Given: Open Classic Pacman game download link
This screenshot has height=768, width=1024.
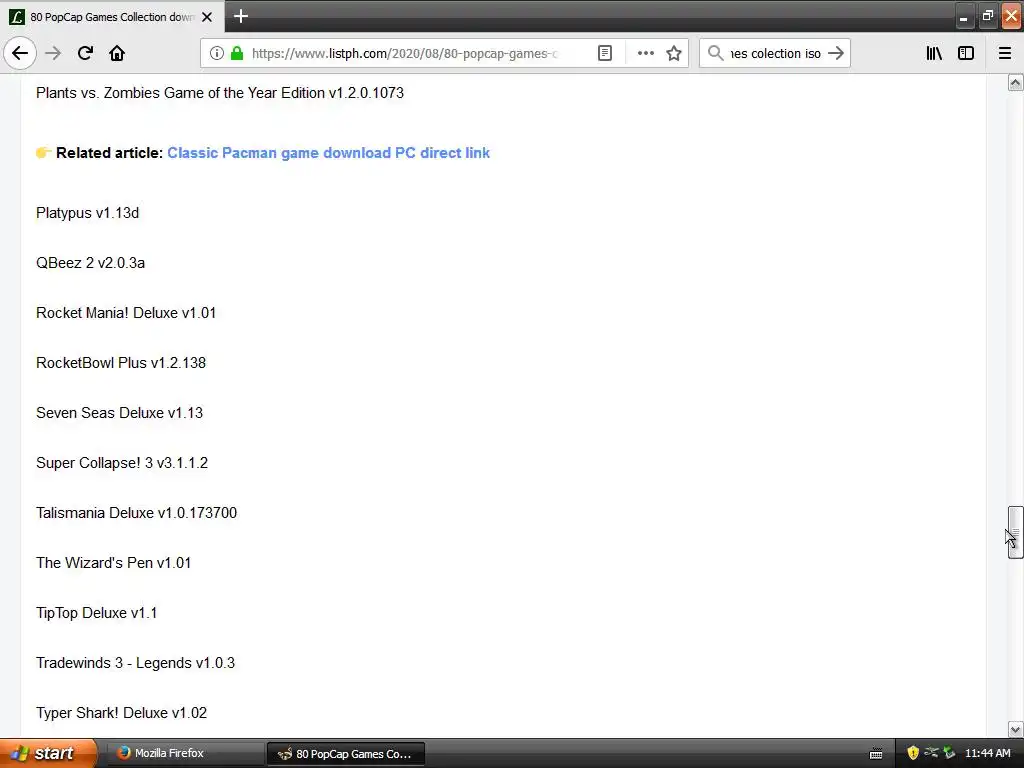Looking at the screenshot, I should [x=328, y=153].
